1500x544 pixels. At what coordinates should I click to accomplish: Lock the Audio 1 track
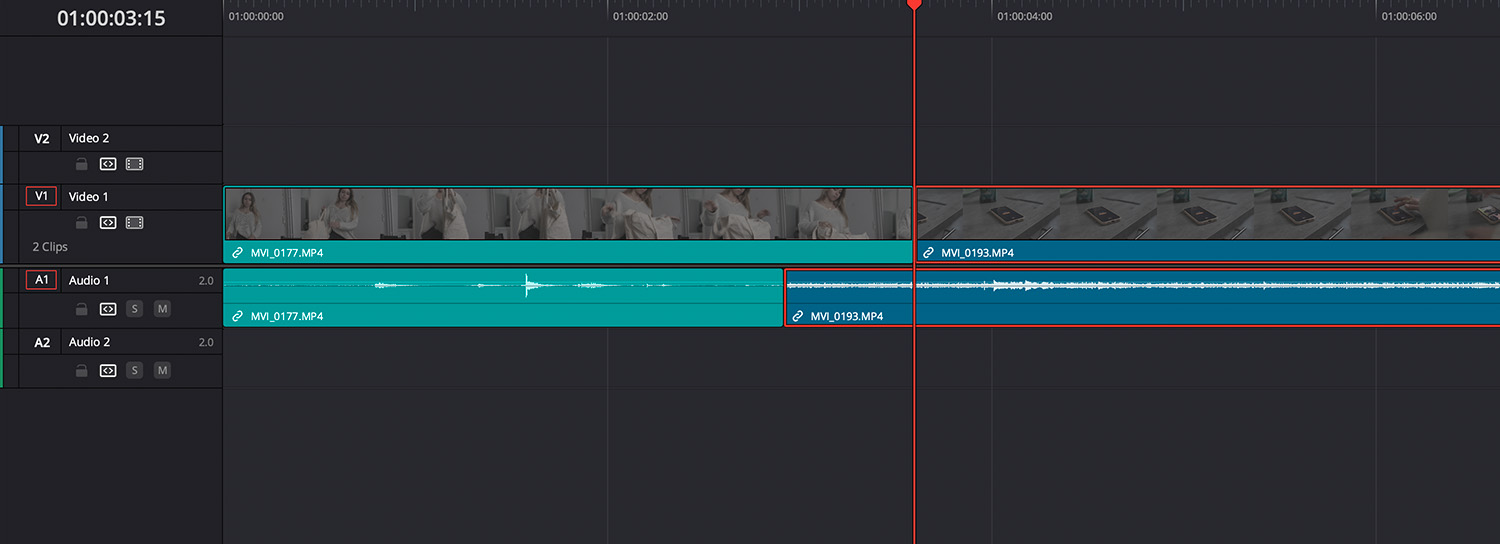click(82, 309)
